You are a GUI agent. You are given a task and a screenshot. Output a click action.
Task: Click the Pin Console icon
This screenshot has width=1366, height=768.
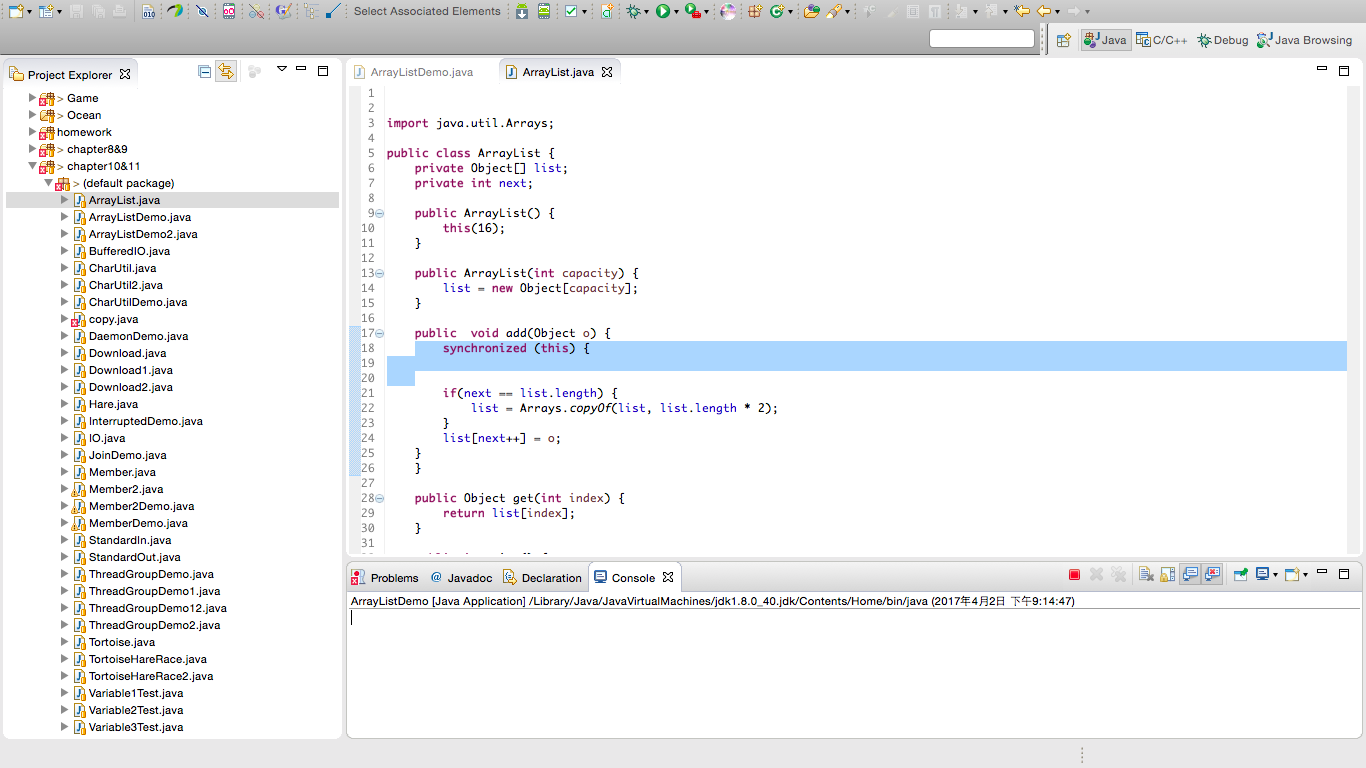coord(1240,574)
